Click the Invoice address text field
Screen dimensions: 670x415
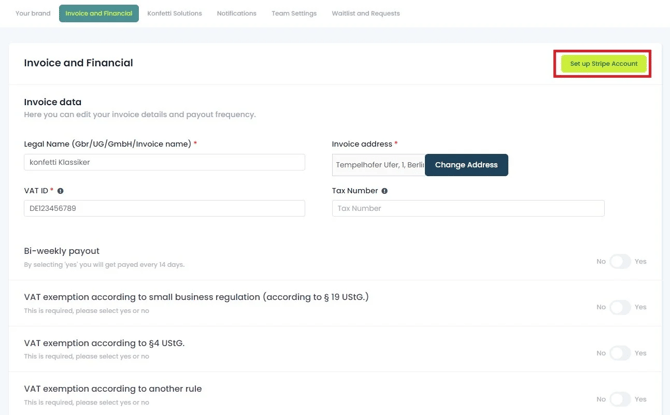point(378,165)
